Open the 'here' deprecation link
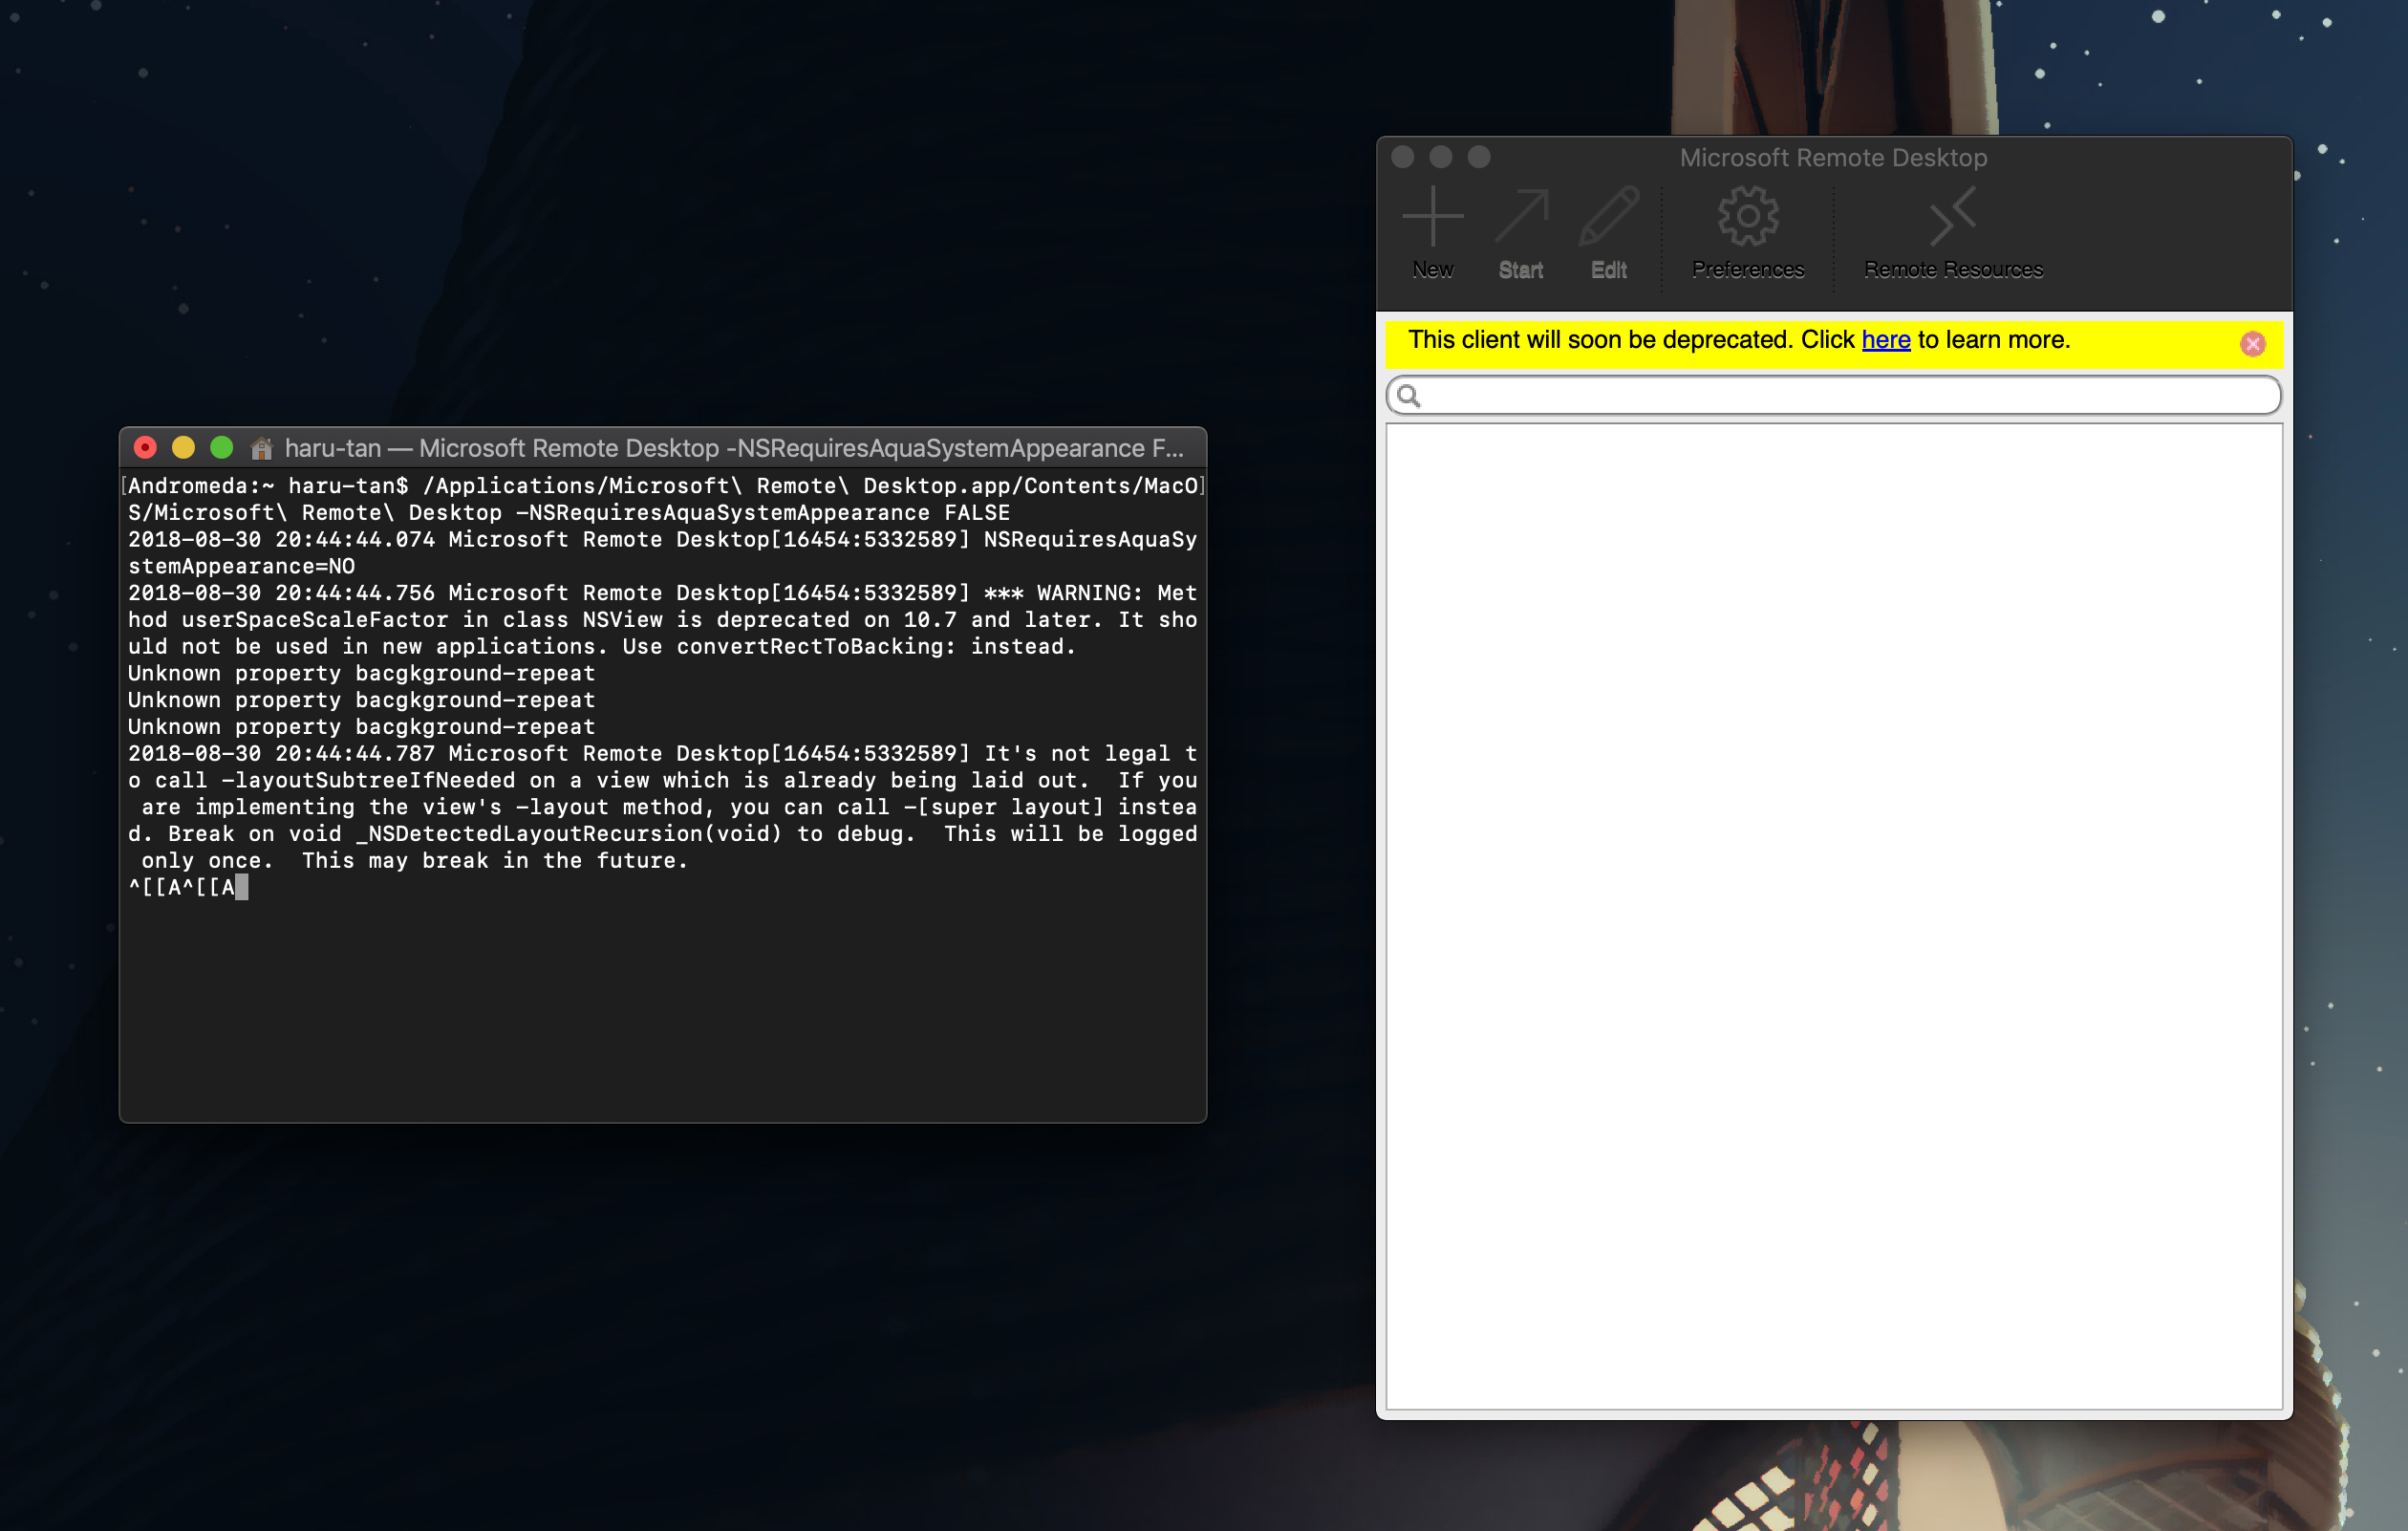2408x1531 pixels. 1885,340
